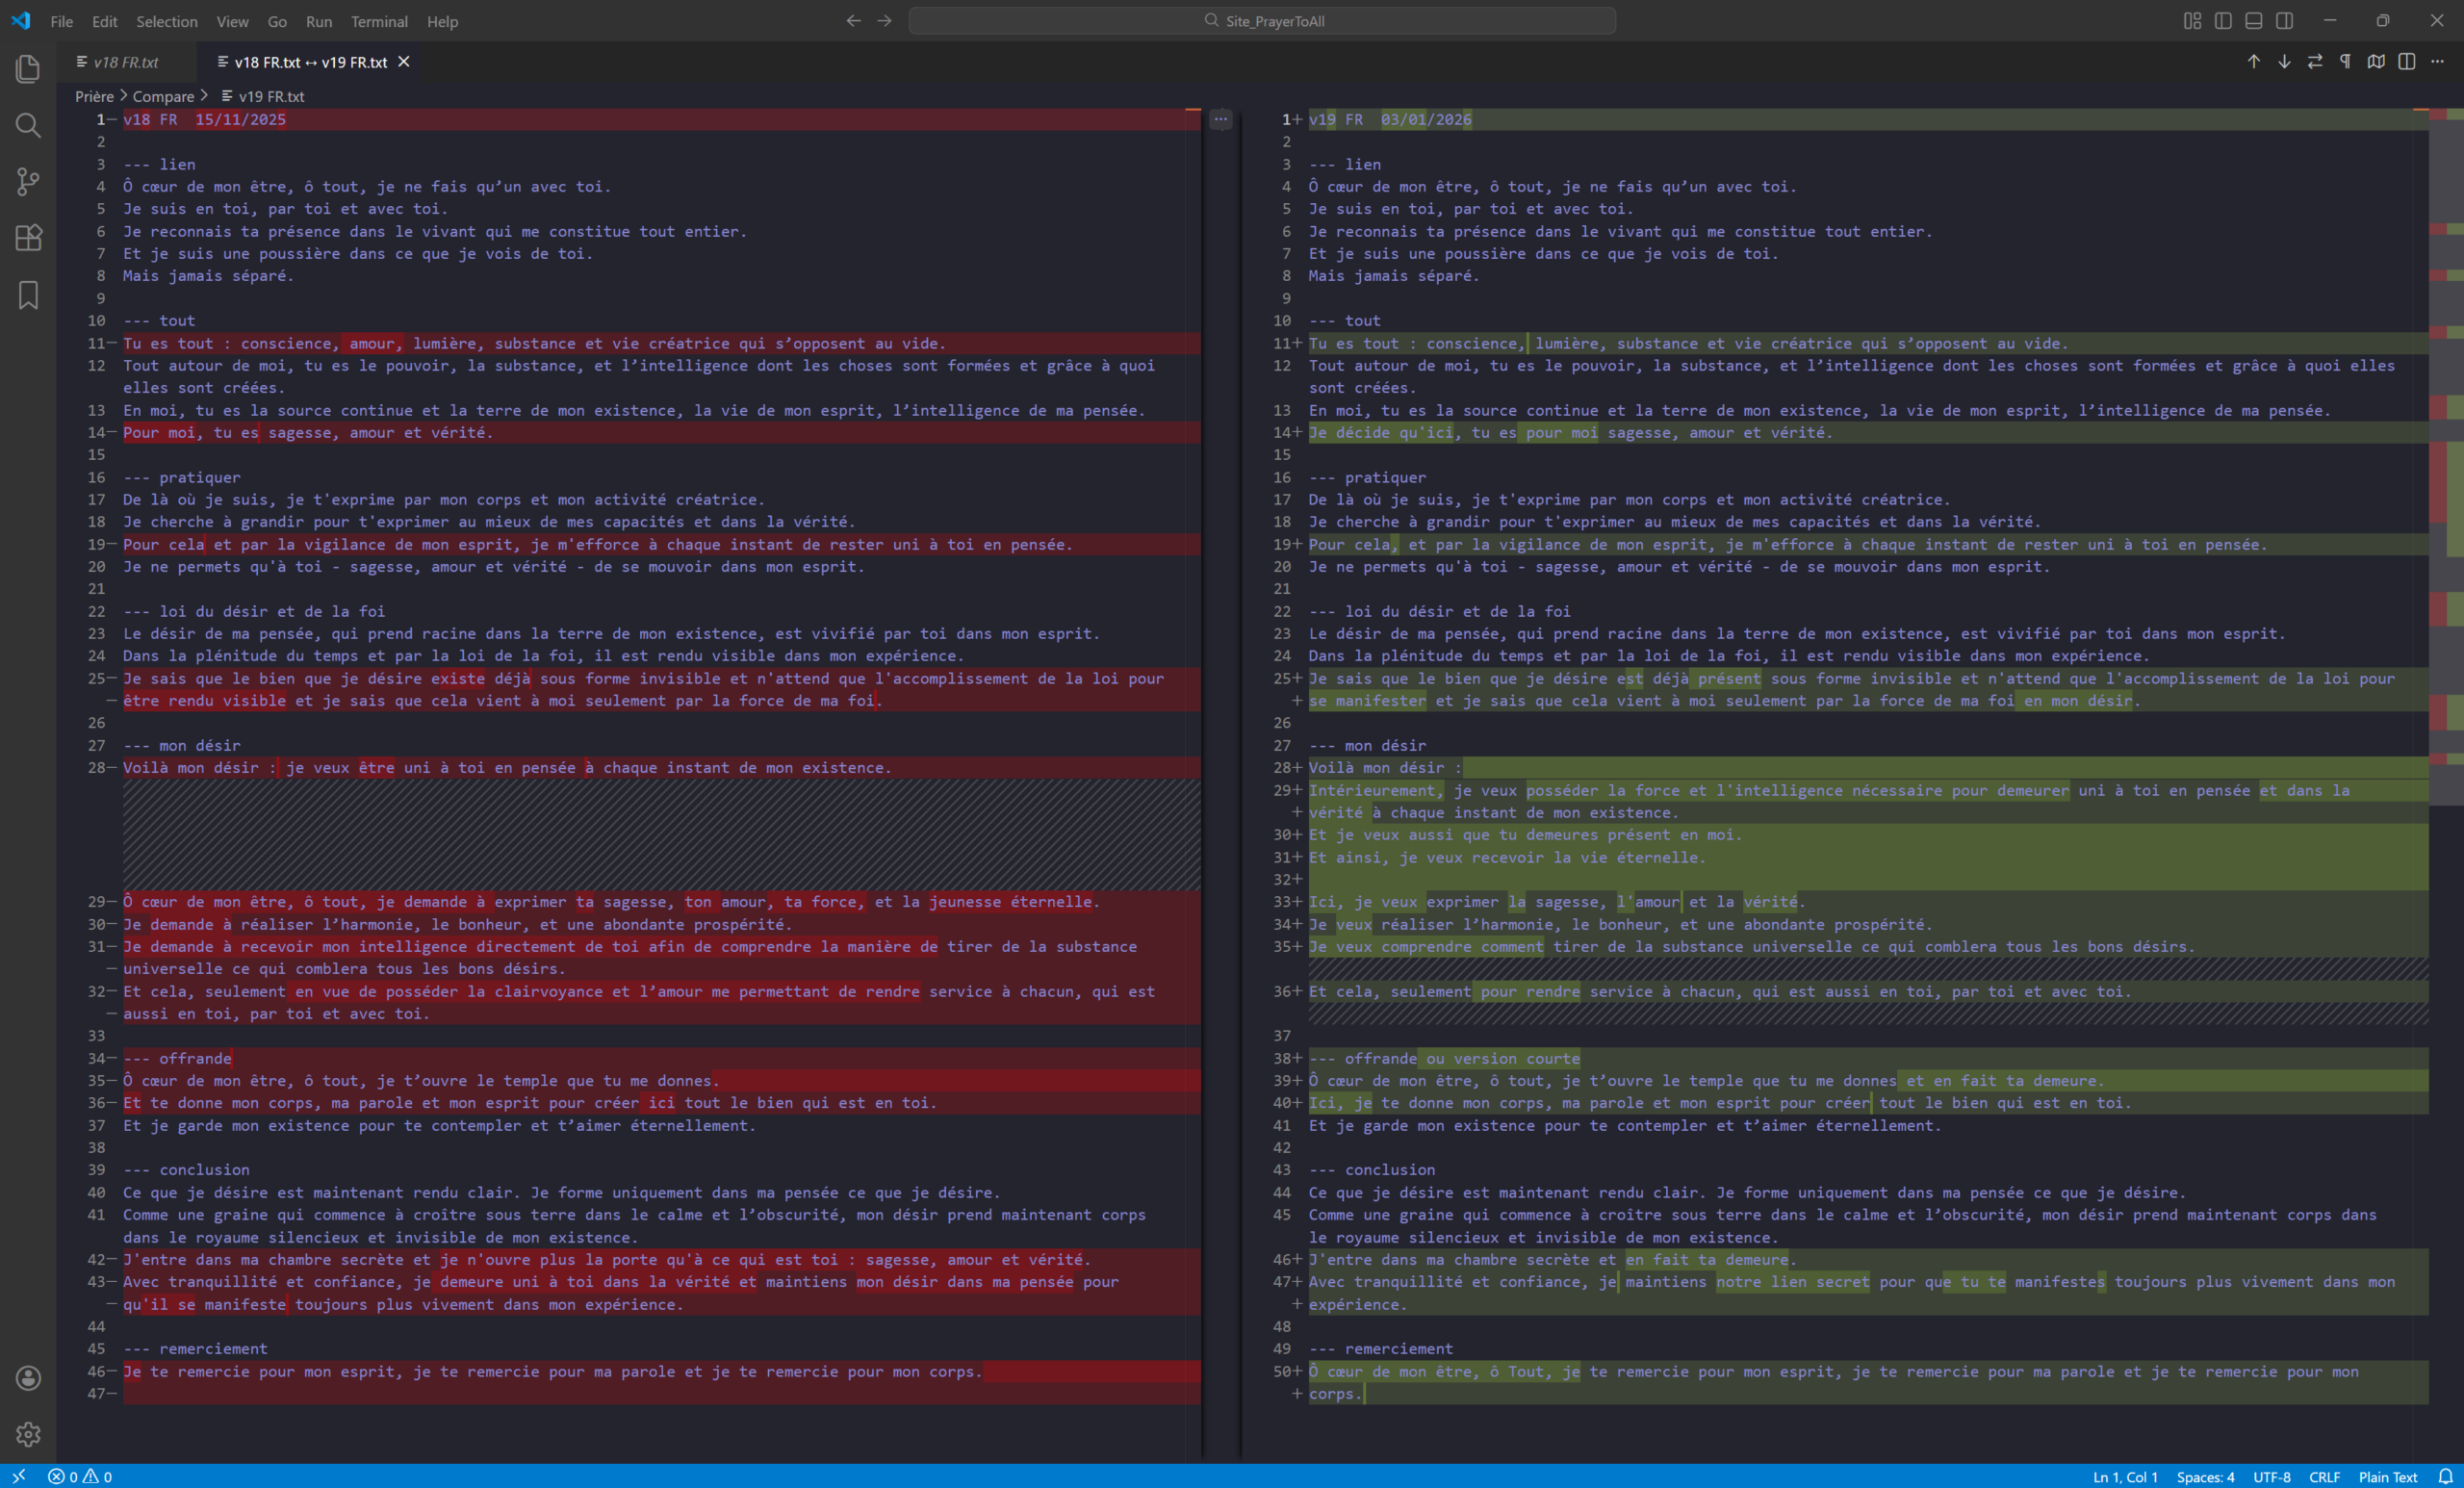Go to the next change with the down arrow

[2284, 62]
